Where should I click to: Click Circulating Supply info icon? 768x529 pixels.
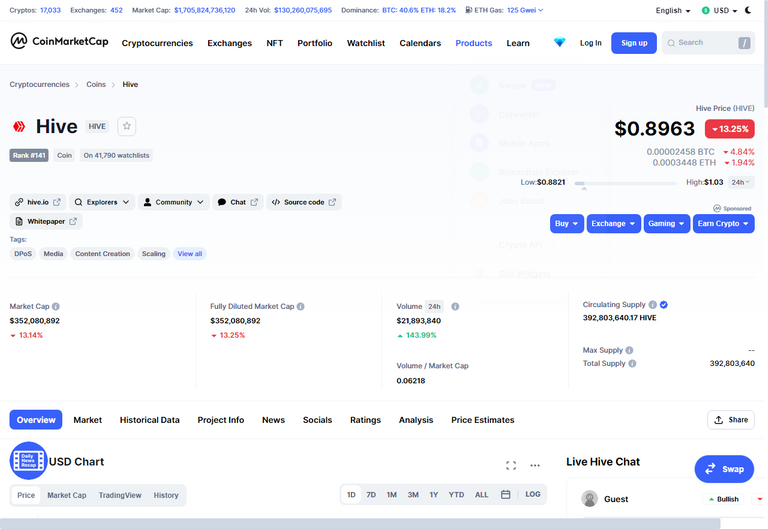click(x=652, y=305)
